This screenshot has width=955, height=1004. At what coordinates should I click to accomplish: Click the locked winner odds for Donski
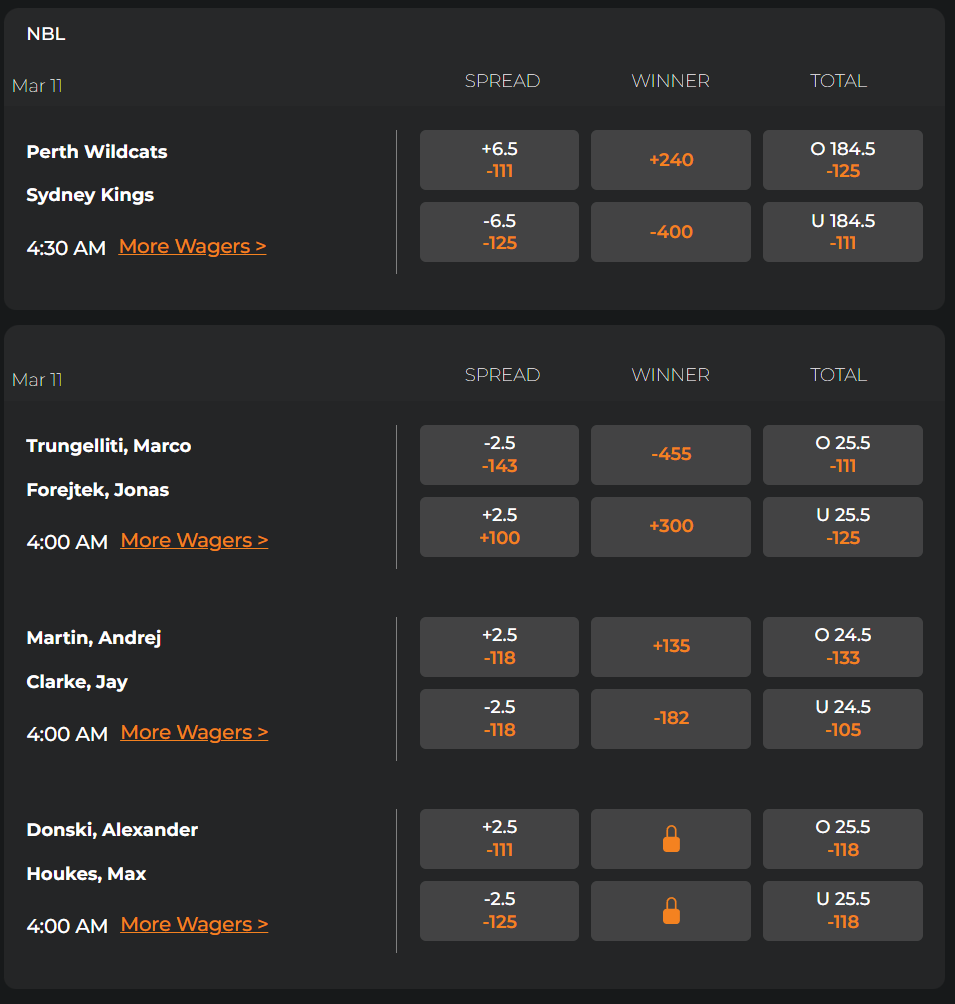(x=670, y=839)
